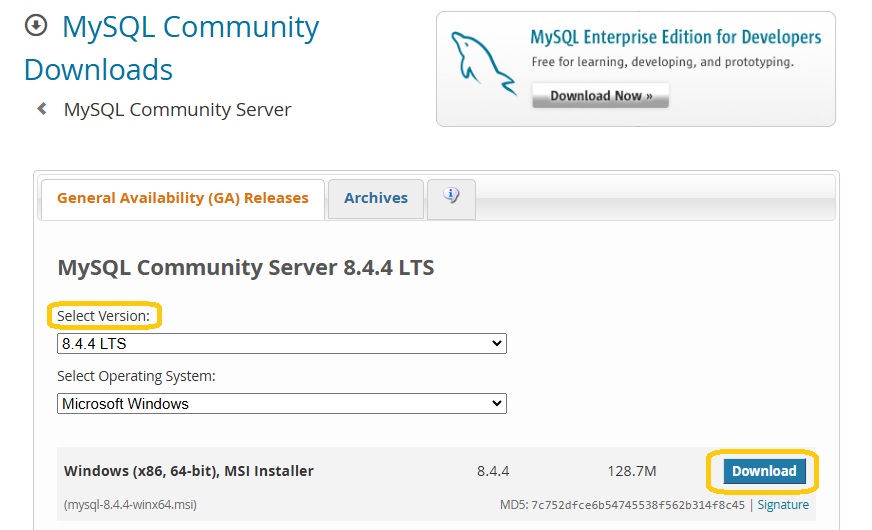This screenshot has height=530, width=872.
Task: Open the Signature link beside the MD5
Action: click(783, 504)
